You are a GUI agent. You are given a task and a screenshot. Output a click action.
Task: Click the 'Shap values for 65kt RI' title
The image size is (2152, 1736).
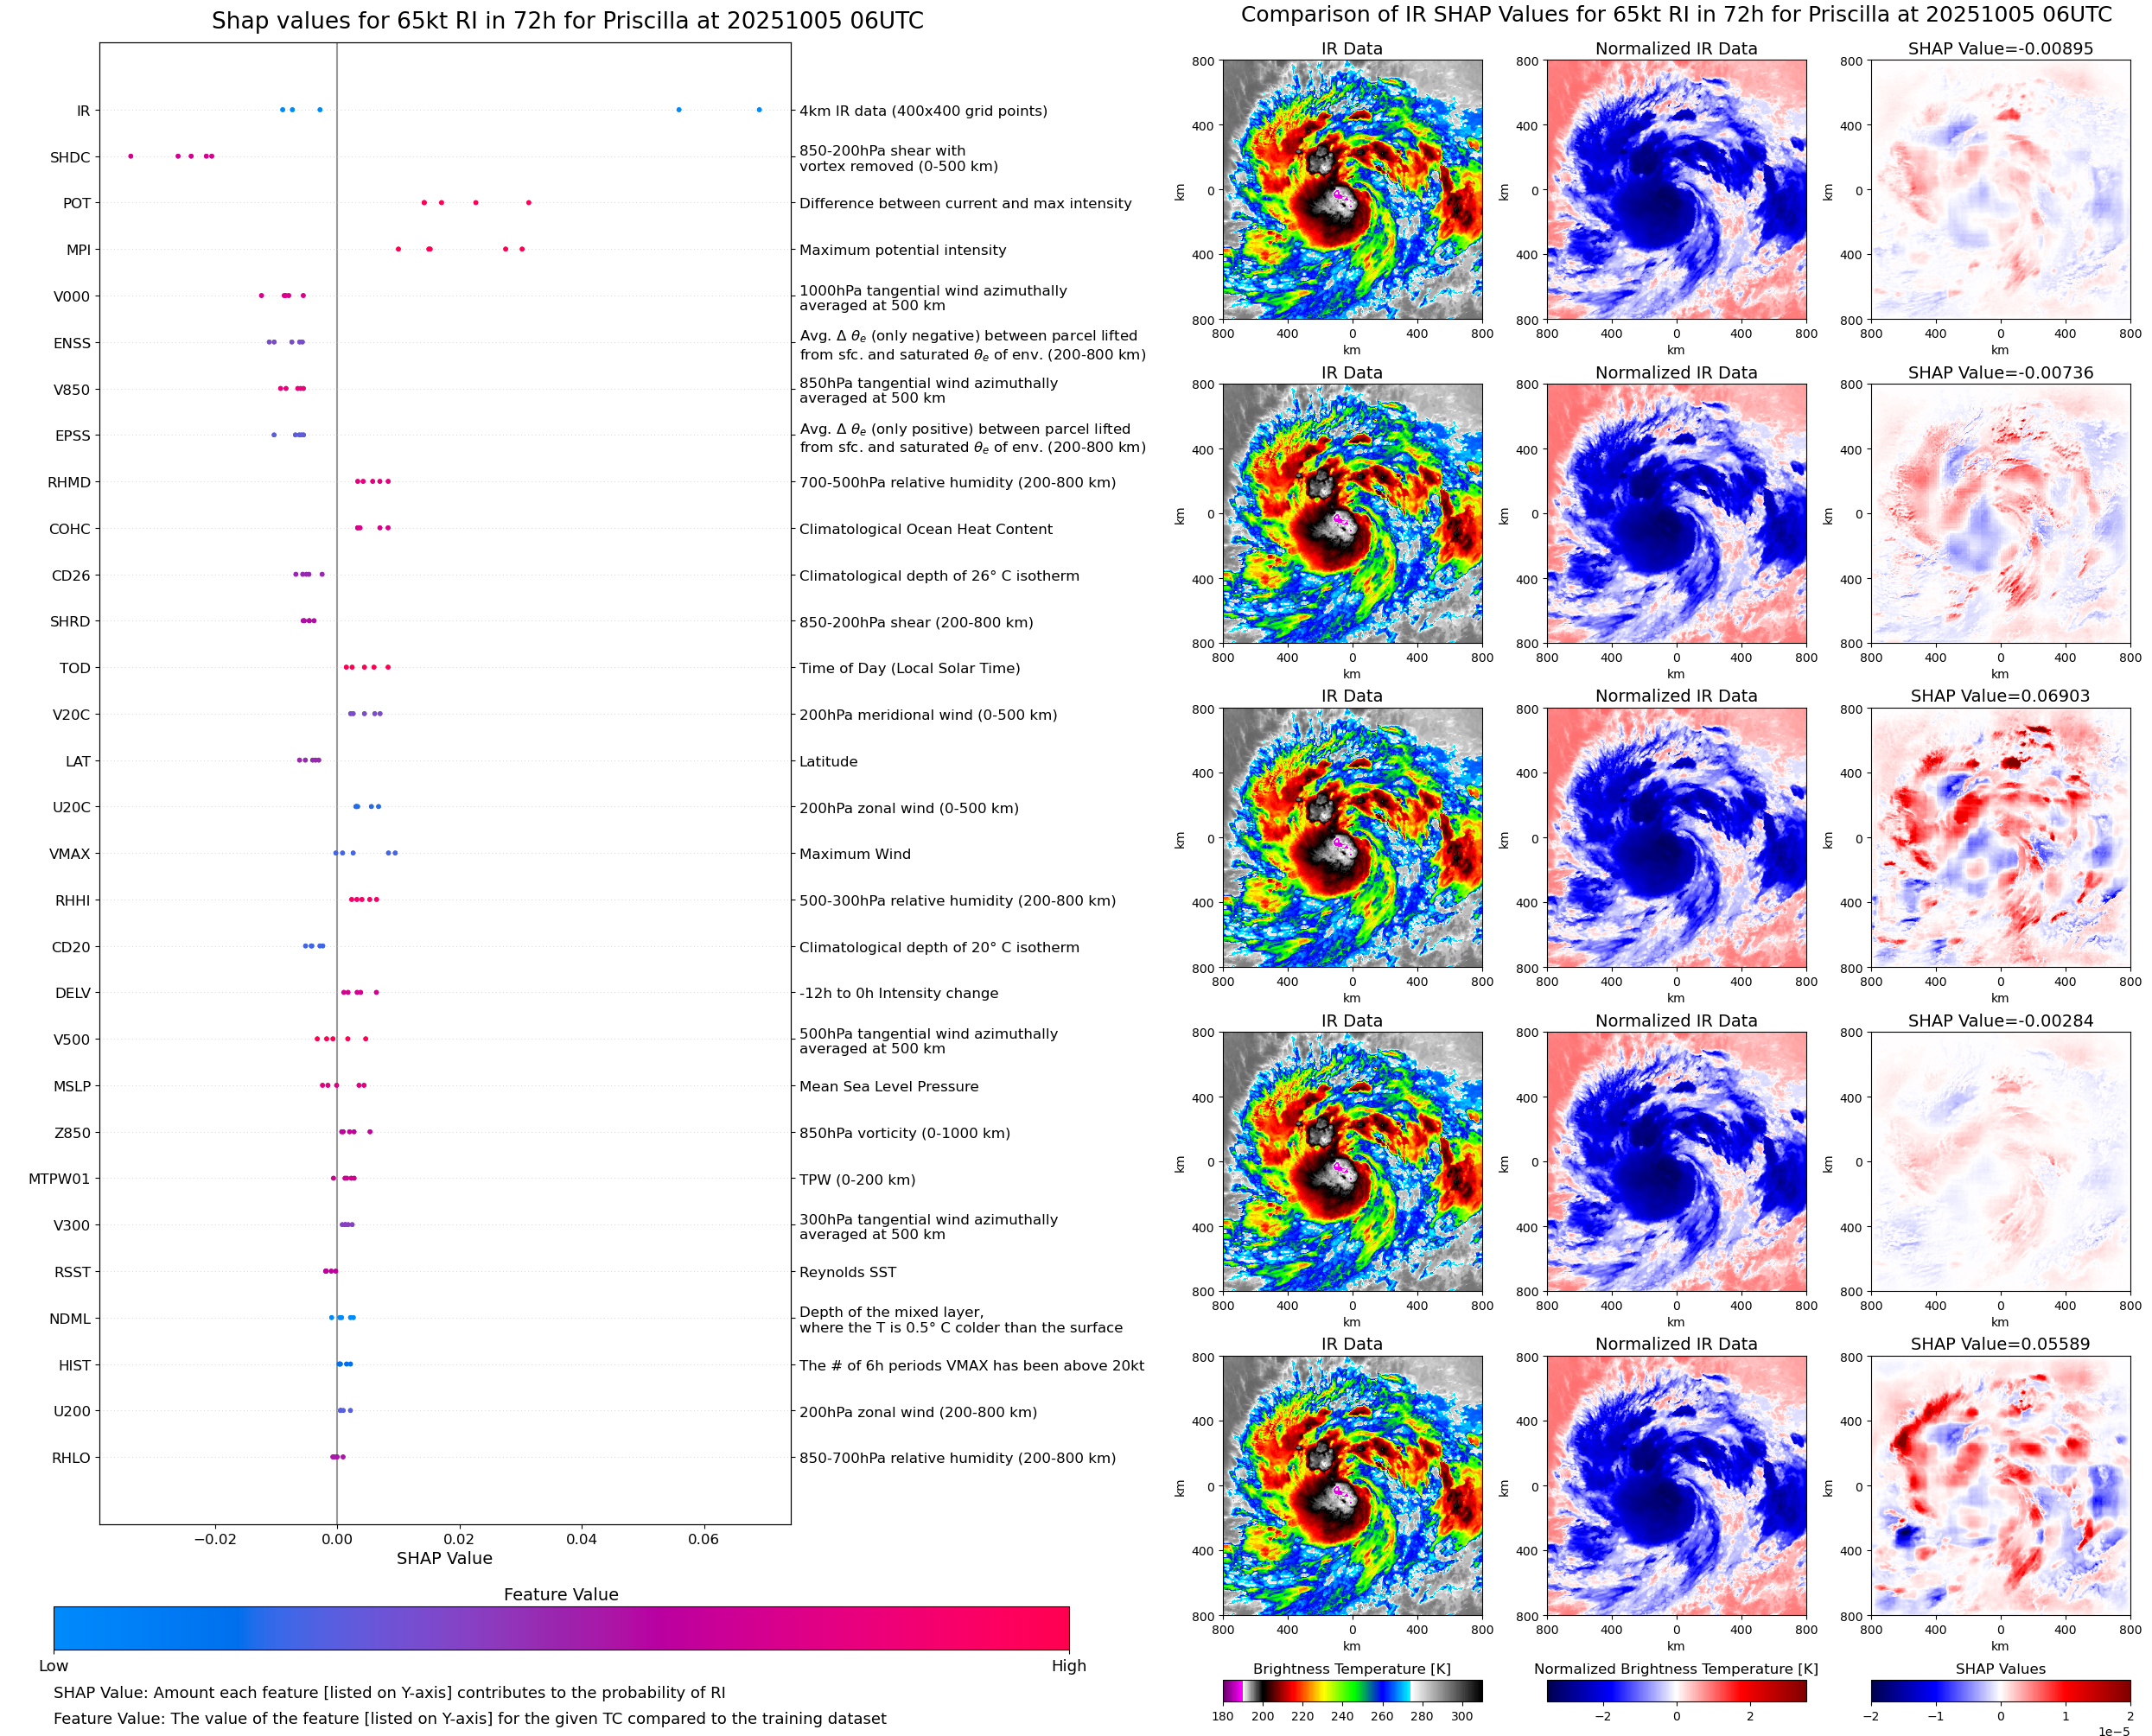pos(567,21)
